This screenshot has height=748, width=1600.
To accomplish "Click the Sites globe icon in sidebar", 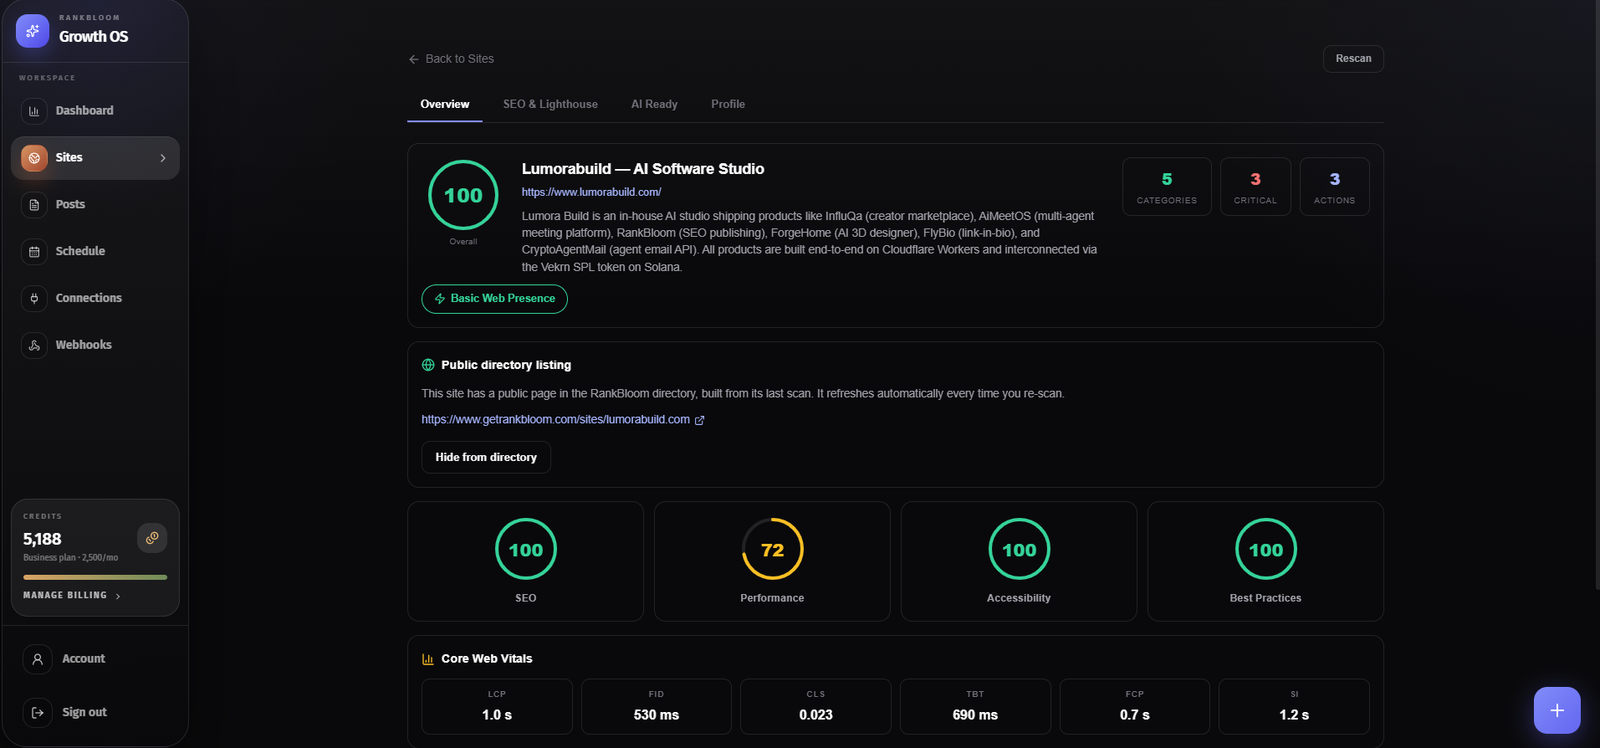I will tap(34, 158).
